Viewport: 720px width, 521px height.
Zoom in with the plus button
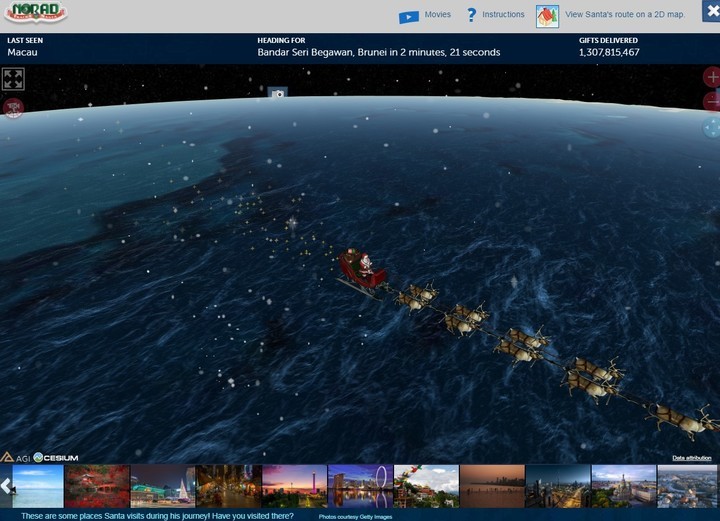(711, 78)
